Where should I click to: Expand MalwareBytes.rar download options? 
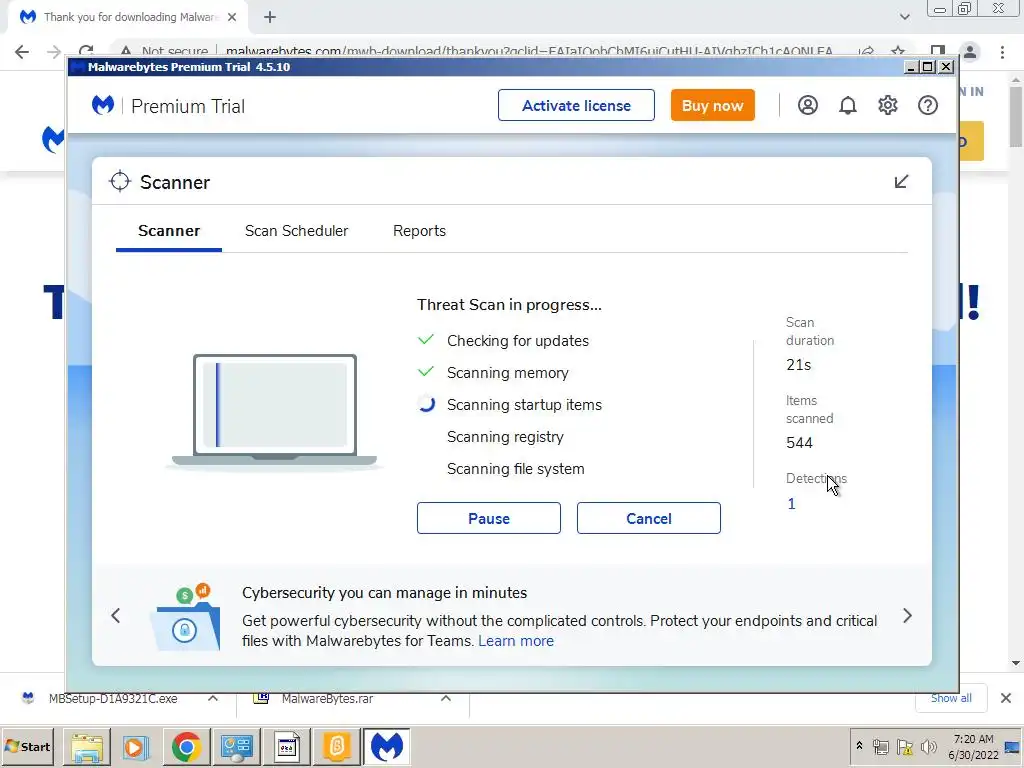(445, 698)
